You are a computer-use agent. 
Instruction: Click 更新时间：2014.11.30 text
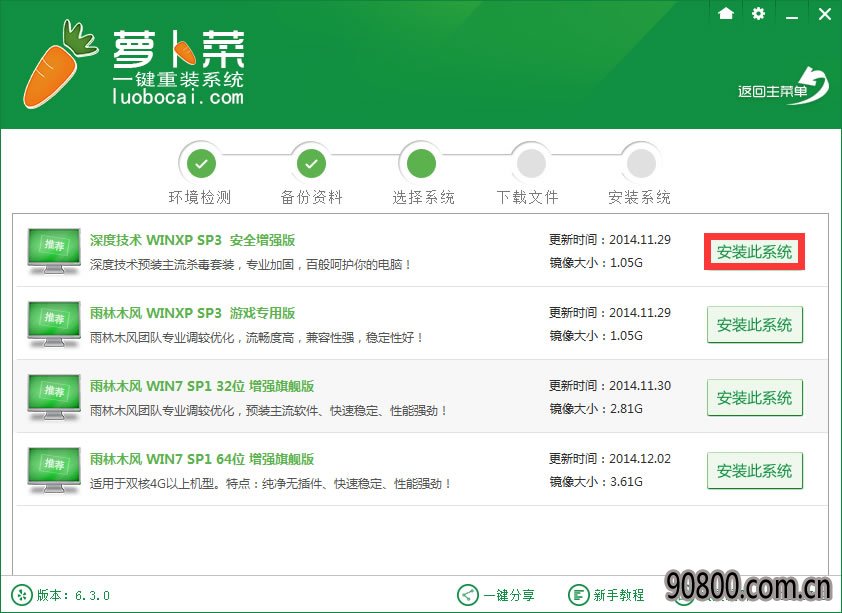click(x=609, y=385)
